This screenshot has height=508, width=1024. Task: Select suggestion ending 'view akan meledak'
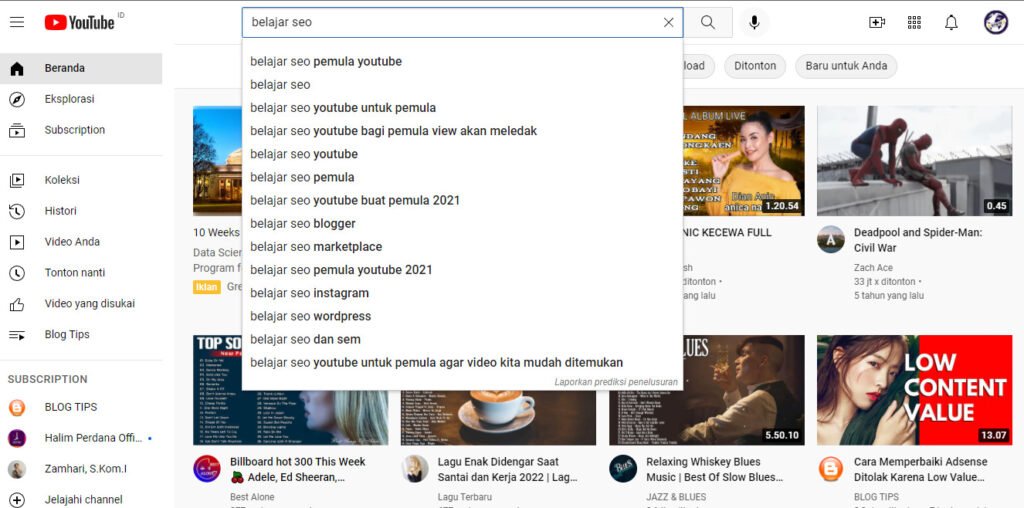tap(462, 131)
